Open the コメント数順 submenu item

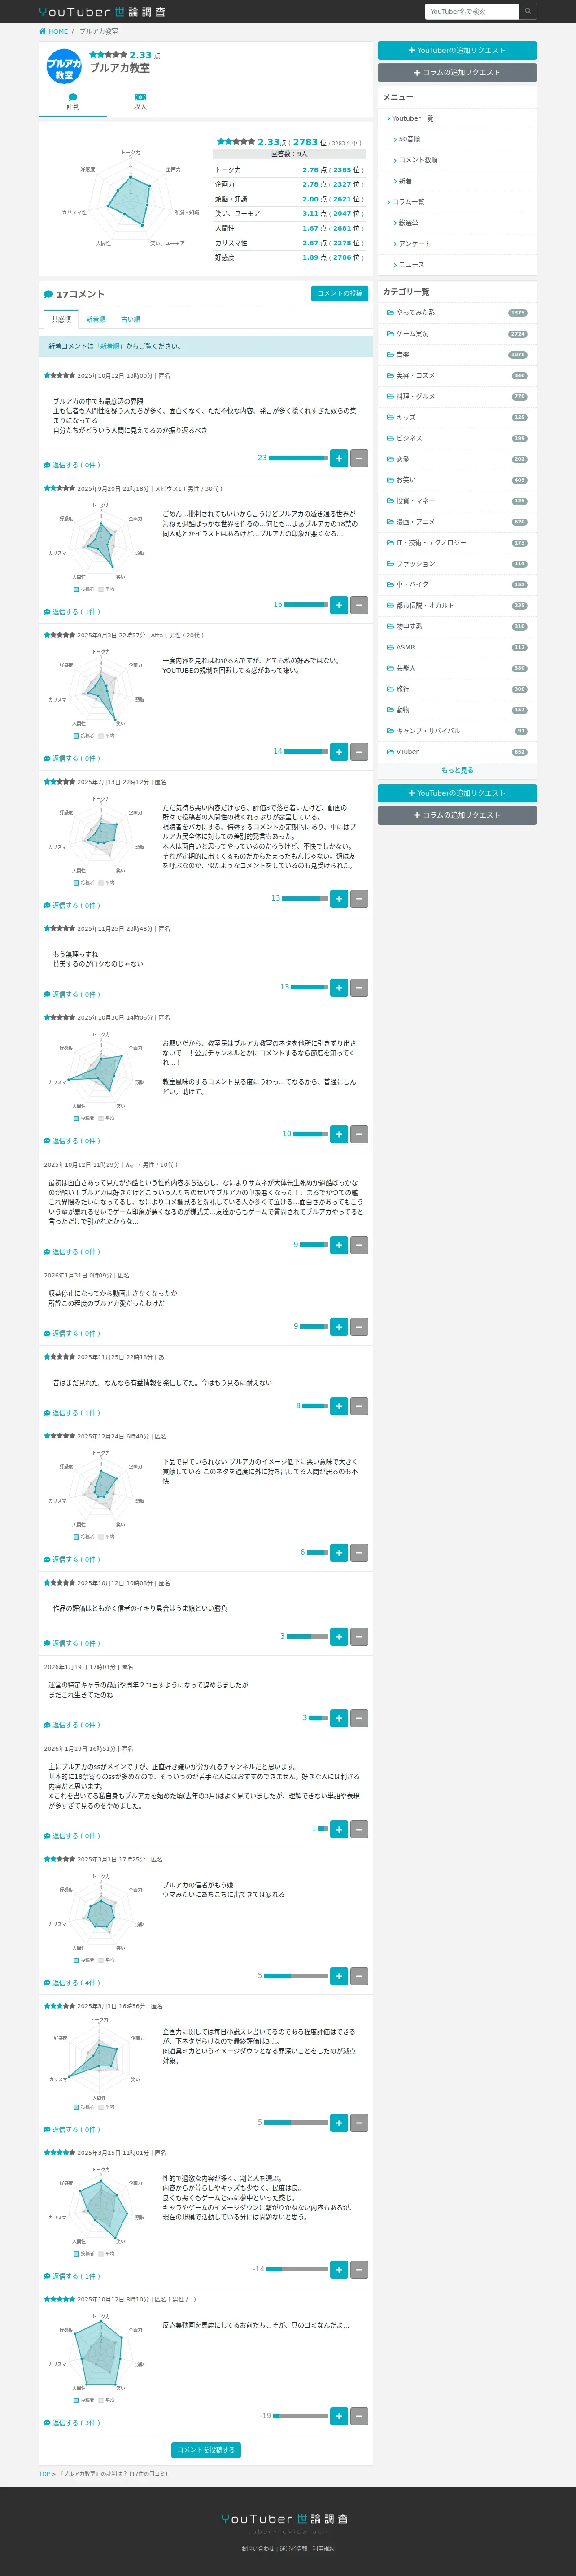tap(457, 160)
